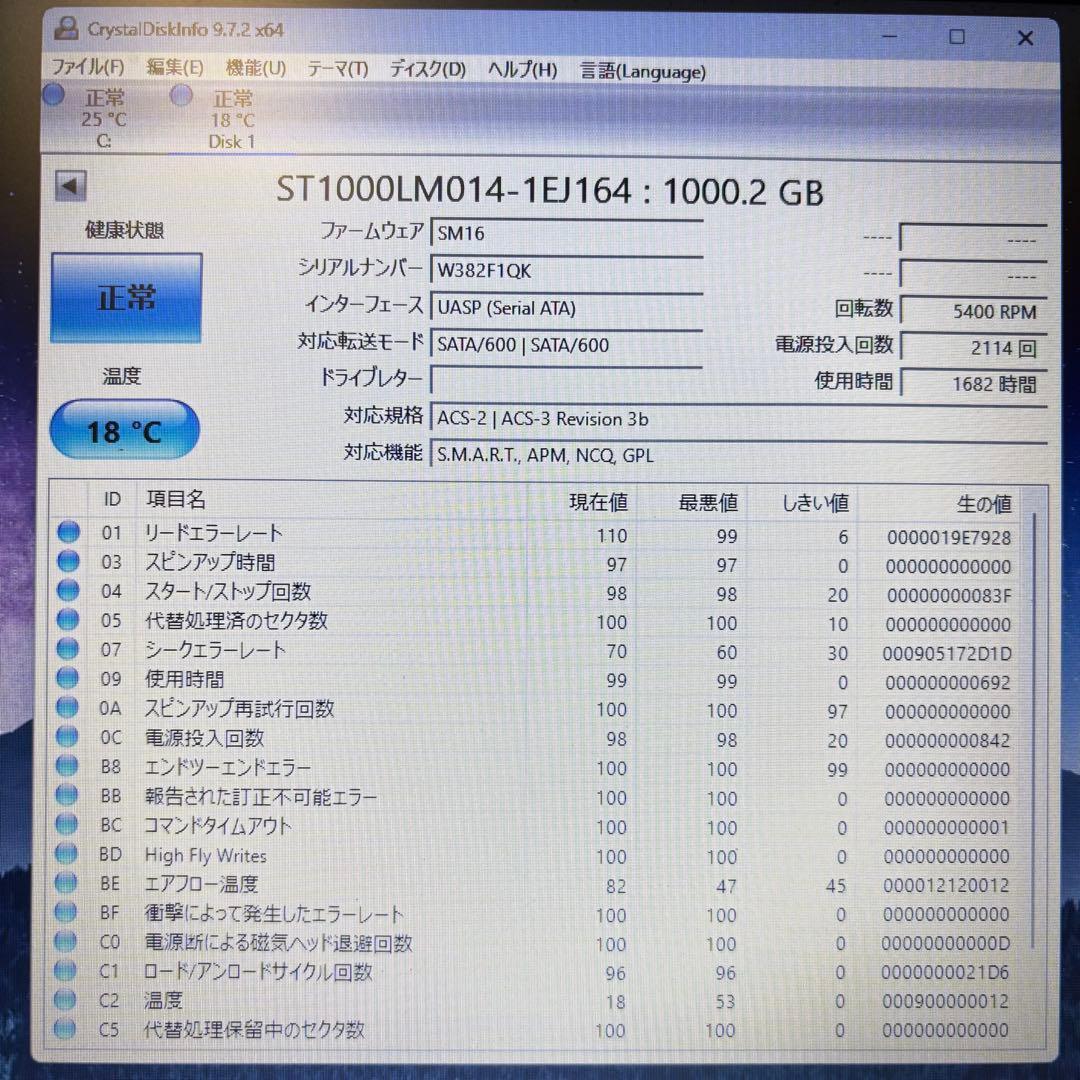The width and height of the screenshot is (1080, 1080).
Task: Open the 言語(Language) menu
Action: point(643,71)
